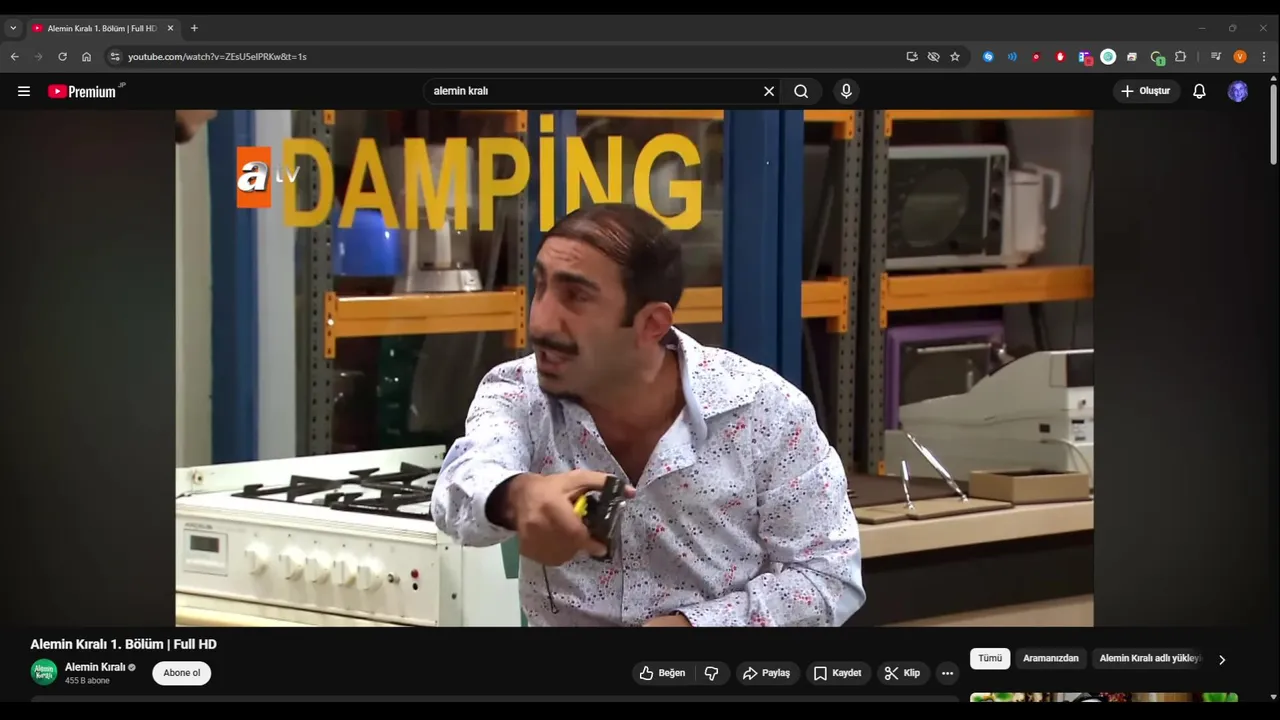
Task: Open the Alemin Kıralı channel avatar
Action: (44, 672)
